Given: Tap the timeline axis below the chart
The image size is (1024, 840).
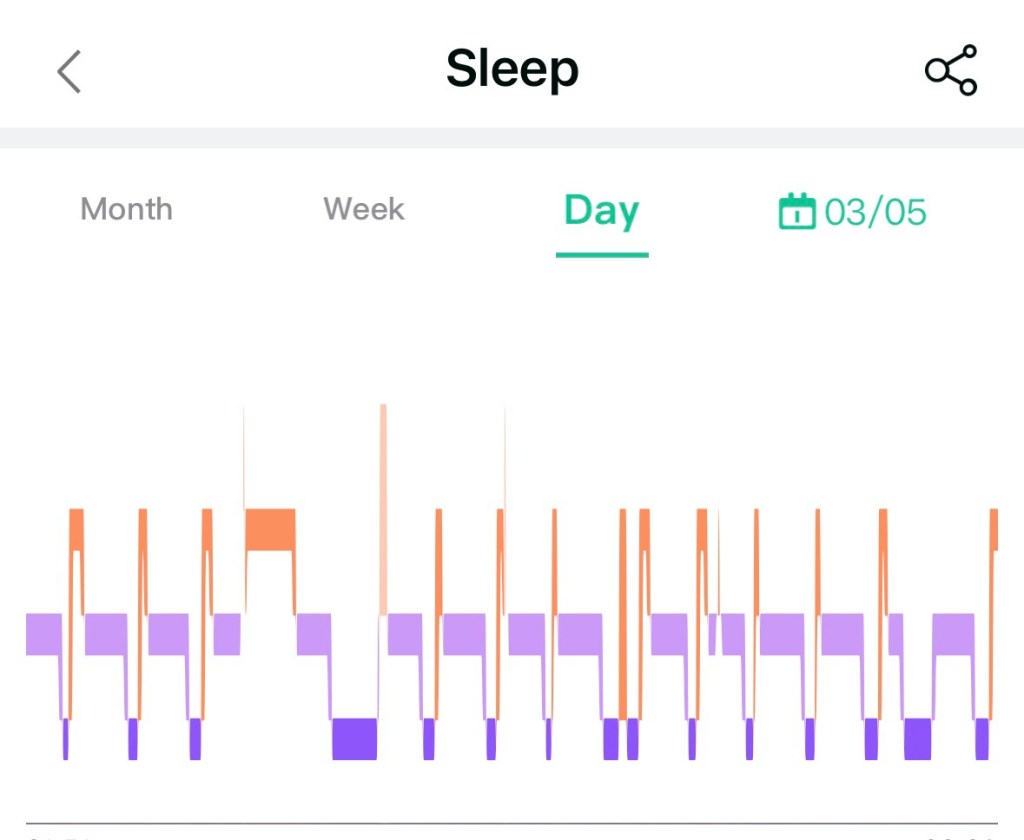Looking at the screenshot, I should pos(512,823).
